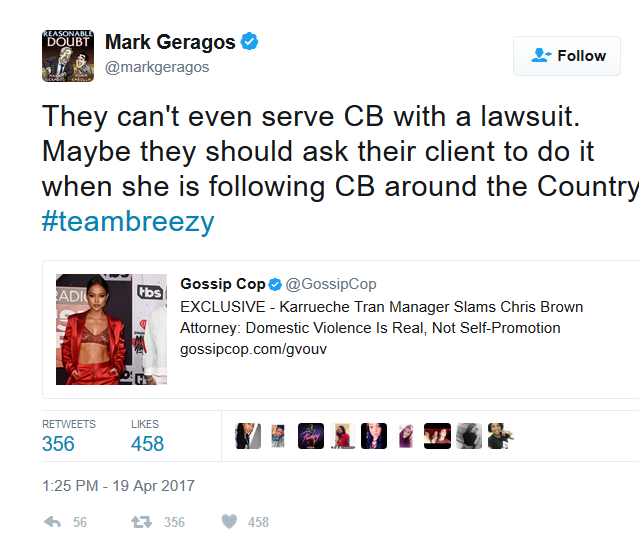Open the Reasonable Doubt profile avatar
Viewport: 639px width, 542px height.
click(x=68, y=56)
